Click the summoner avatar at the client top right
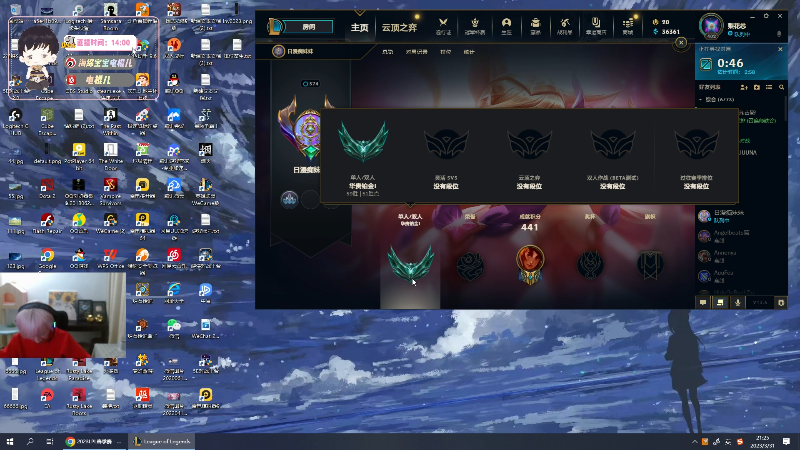This screenshot has width=800, height=450. click(x=711, y=25)
